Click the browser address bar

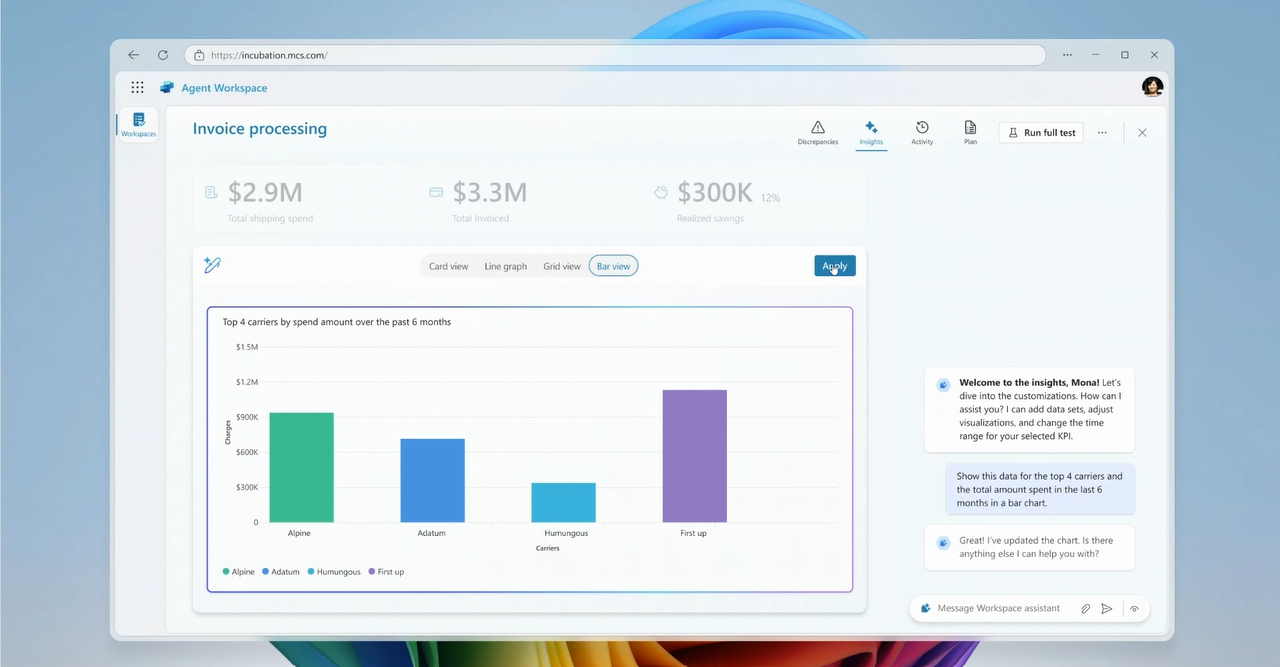click(x=615, y=55)
